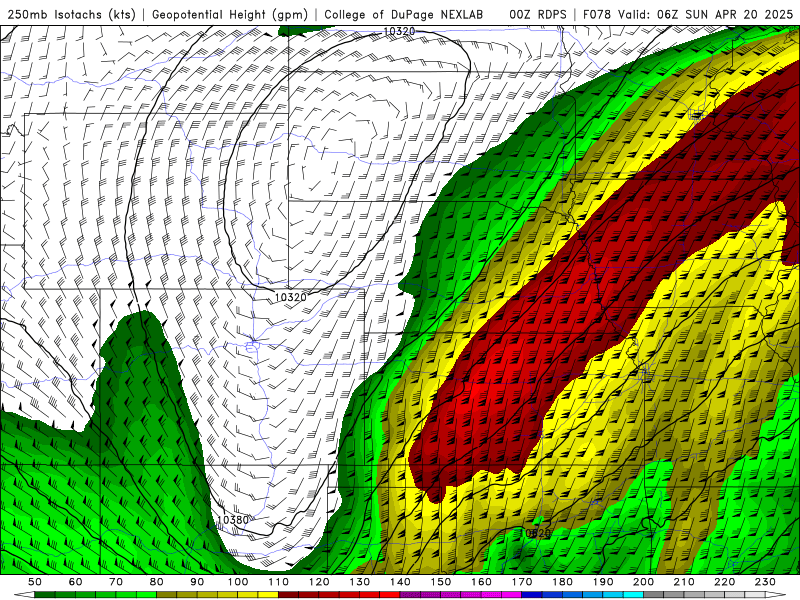Click the 120 knot legend label

[x=319, y=582]
